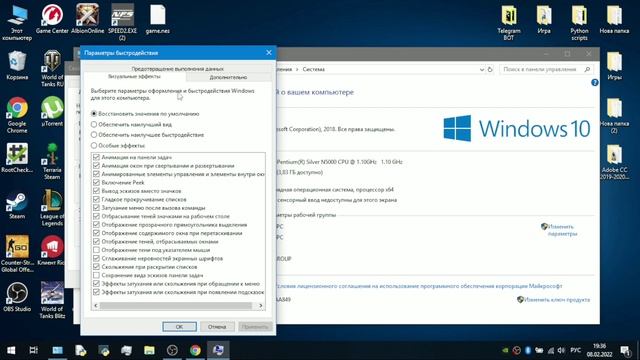Select the µTorrent desktop icon
This screenshot has width=640, height=360.
coord(52,111)
